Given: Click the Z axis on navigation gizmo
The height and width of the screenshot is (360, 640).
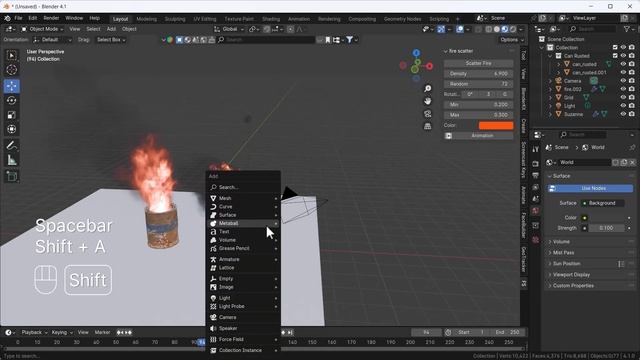Looking at the screenshot, I should [x=416, y=53].
